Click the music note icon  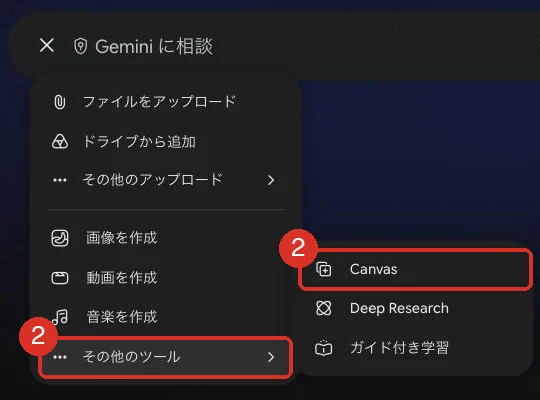click(60, 317)
